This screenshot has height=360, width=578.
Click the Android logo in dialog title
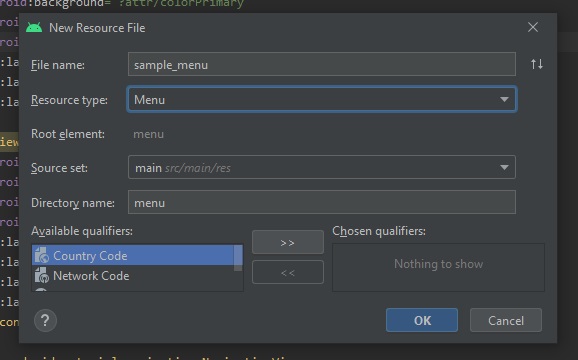(x=34, y=28)
